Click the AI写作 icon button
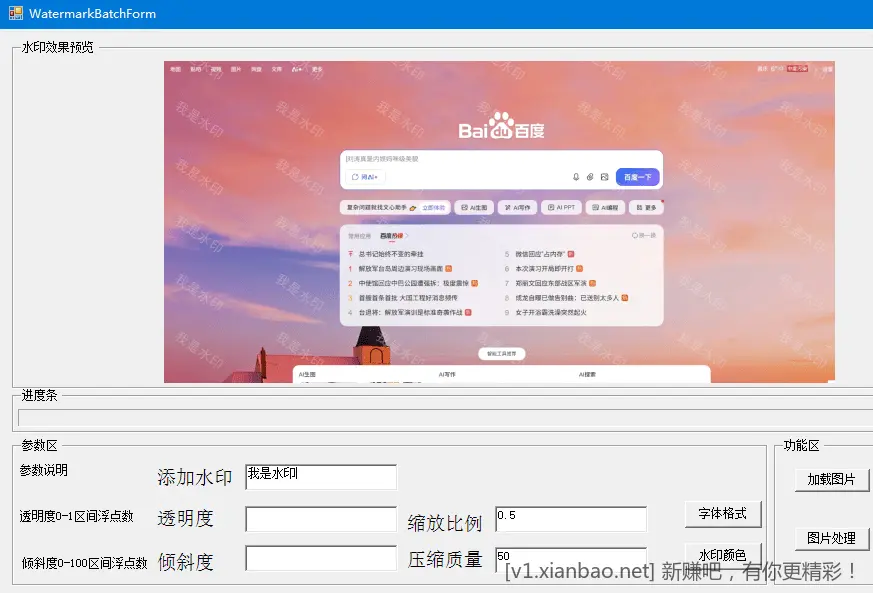Screen dimensions: 873x593 pyautogui.click(x=517, y=207)
